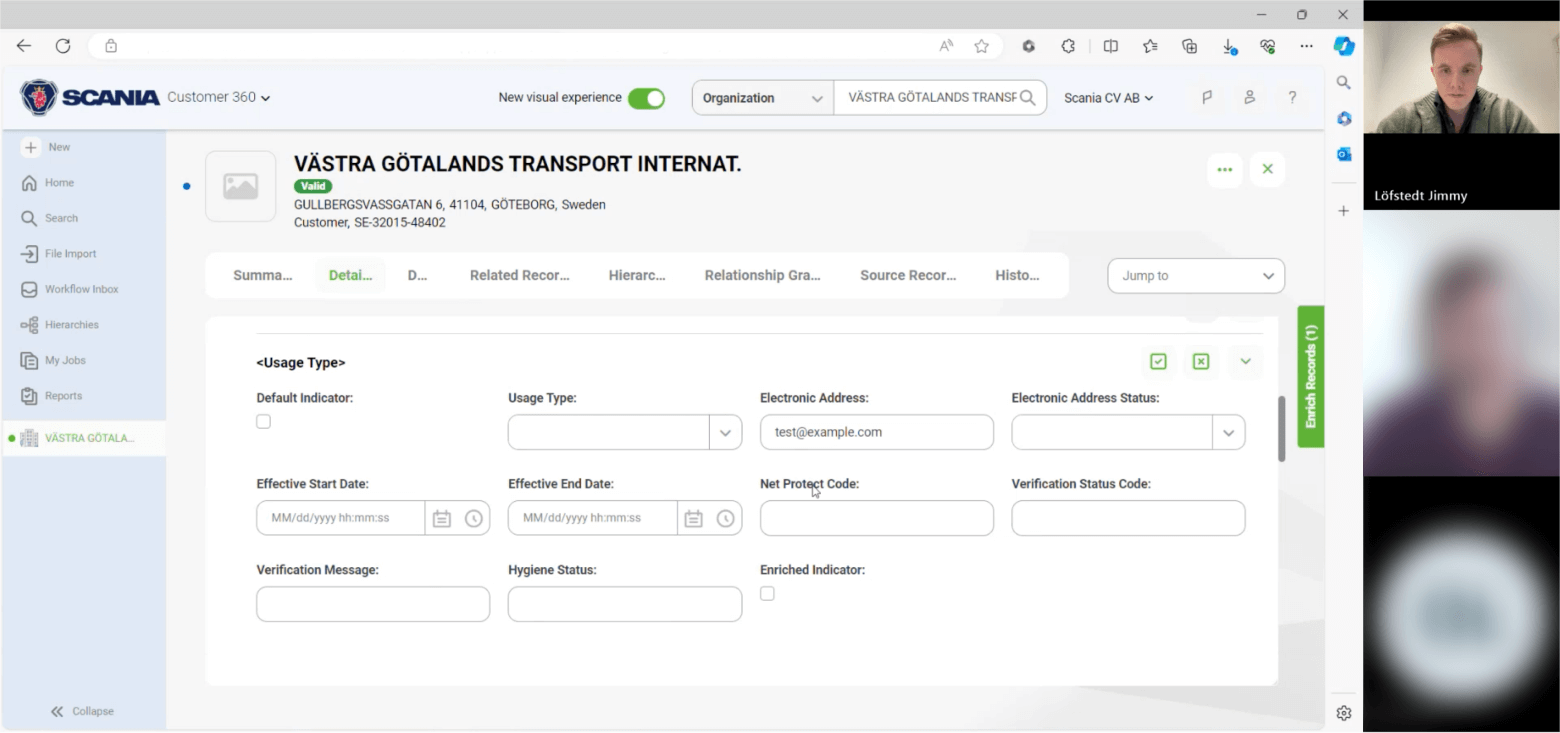Open the flag bookmarks icon in header
The width and height of the screenshot is (1560, 733).
[x=1207, y=97]
